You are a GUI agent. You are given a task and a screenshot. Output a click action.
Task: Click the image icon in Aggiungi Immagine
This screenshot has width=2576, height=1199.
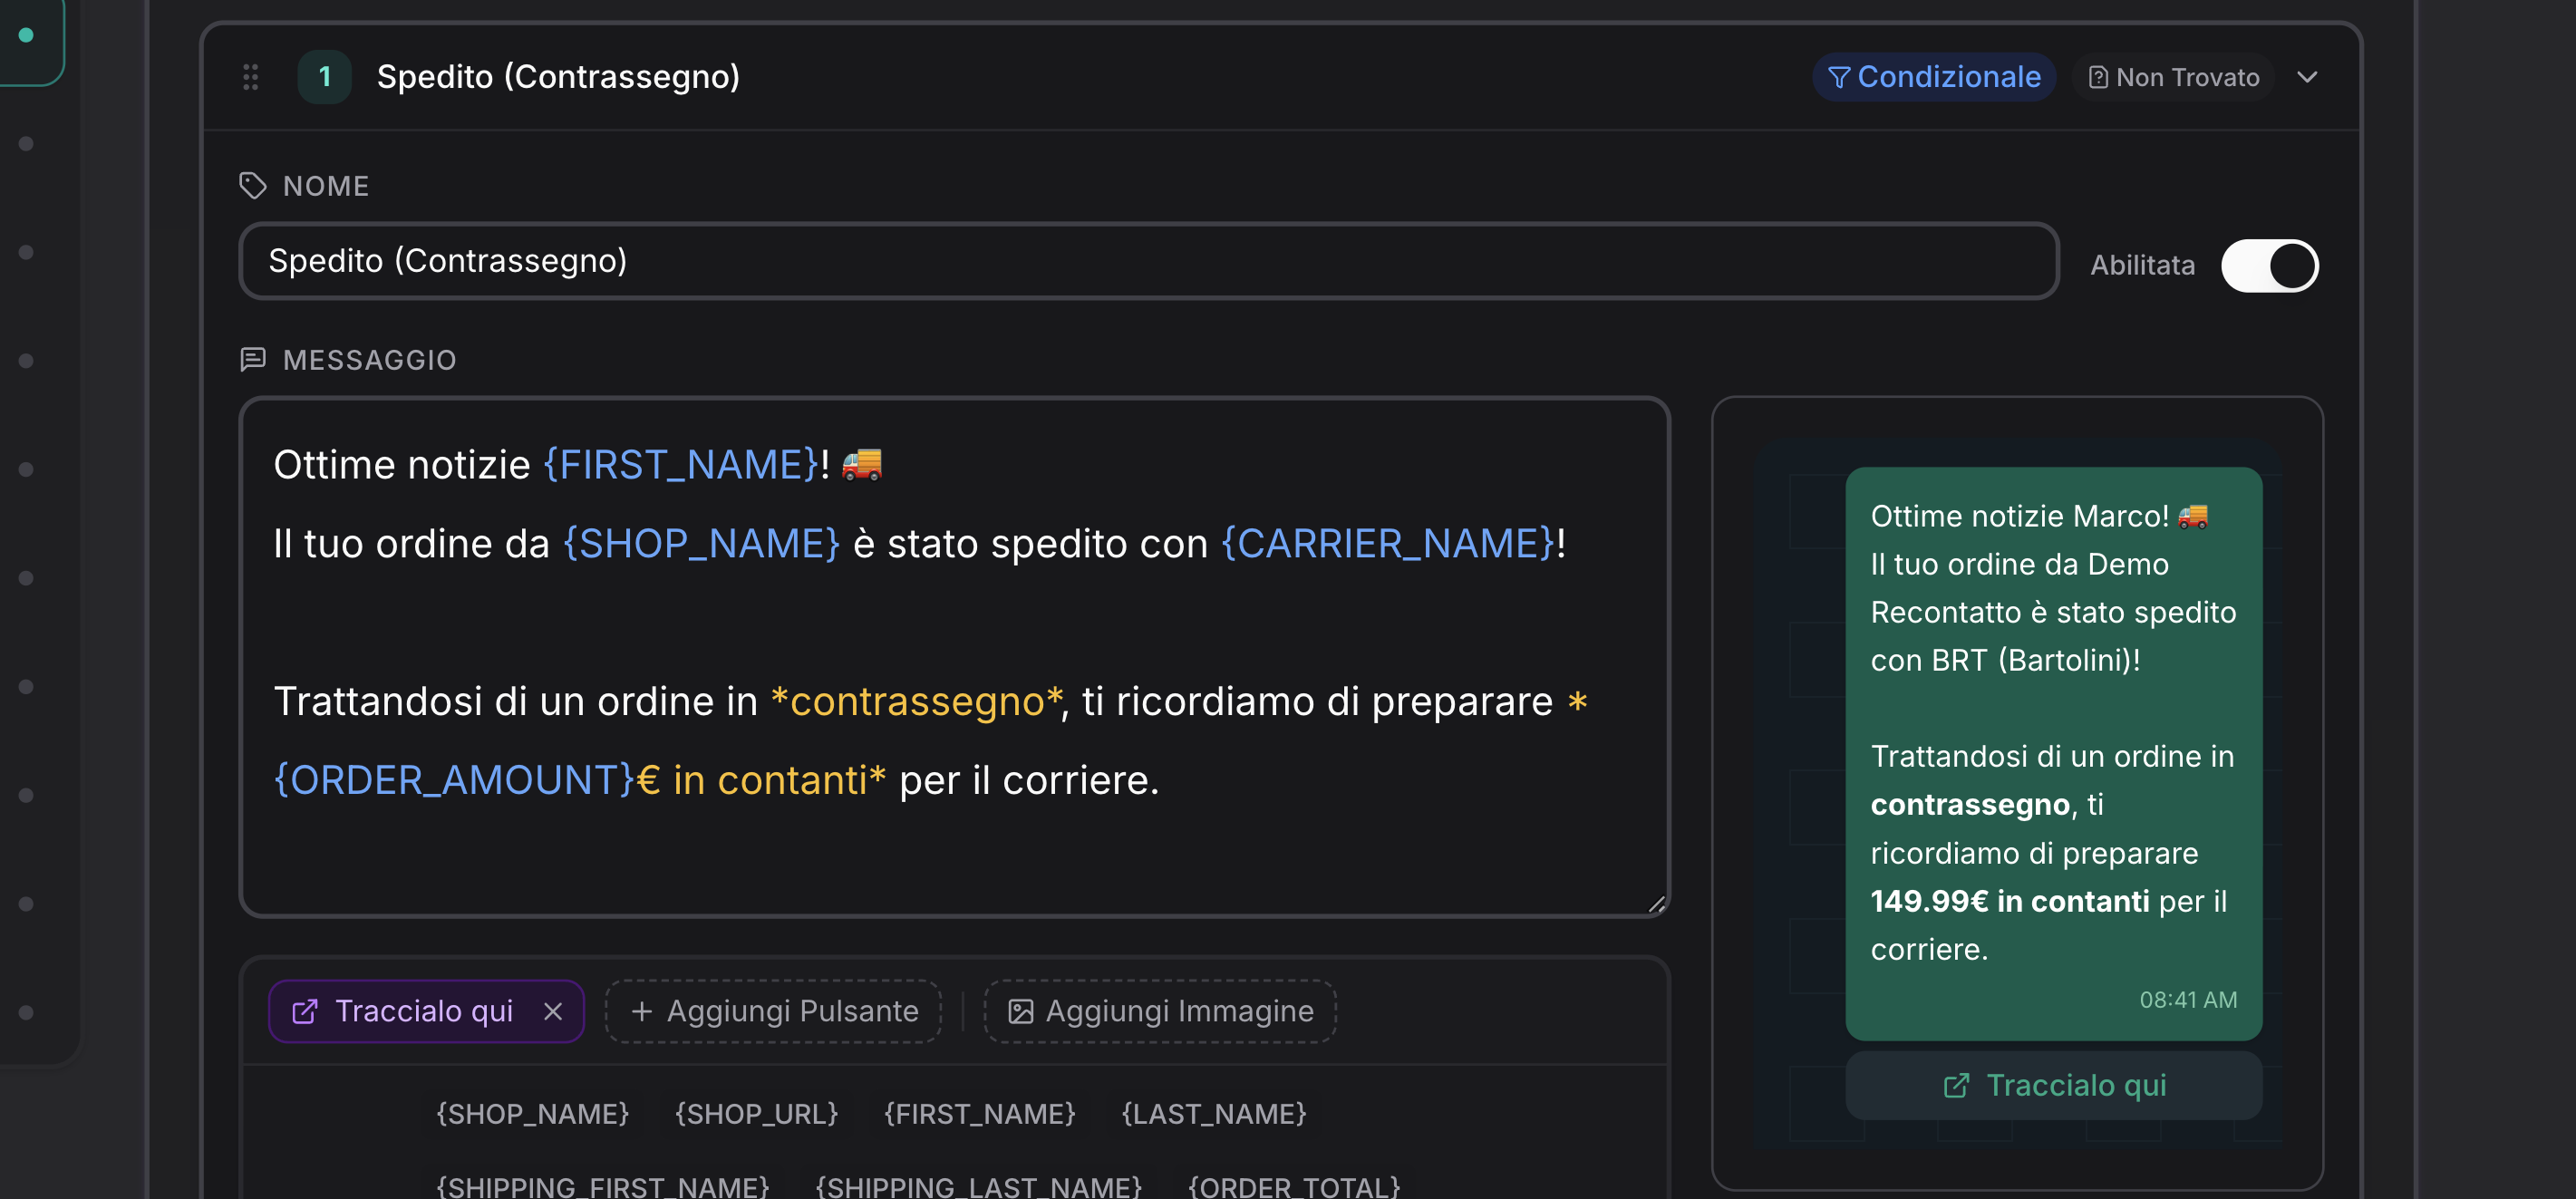click(1020, 1011)
